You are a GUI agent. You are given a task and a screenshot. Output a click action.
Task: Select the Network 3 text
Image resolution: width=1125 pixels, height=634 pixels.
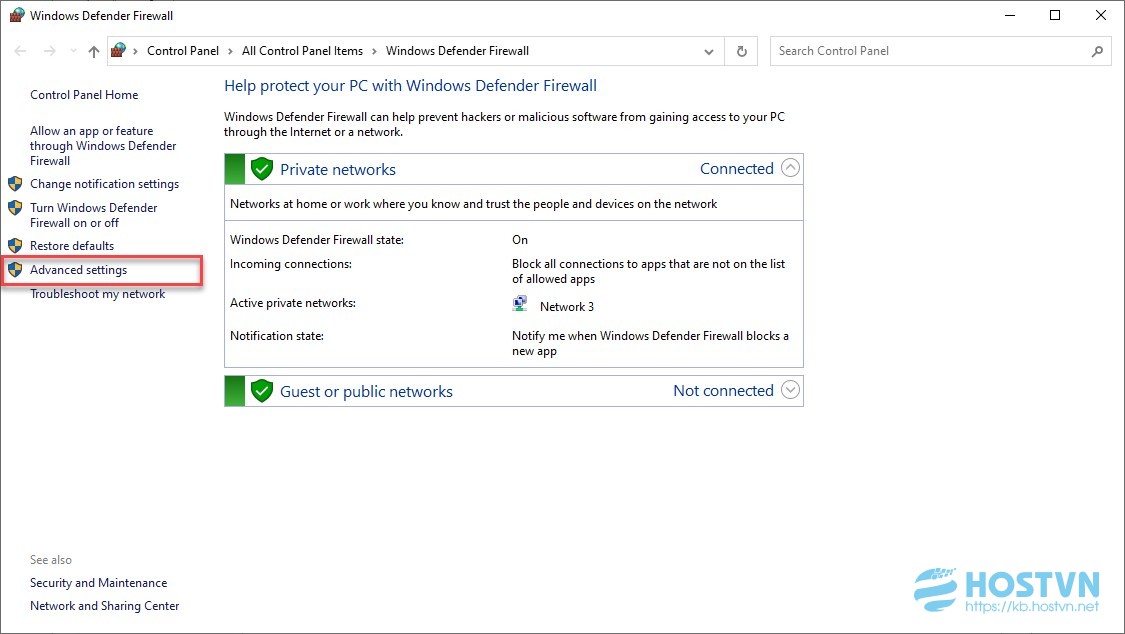tap(567, 307)
